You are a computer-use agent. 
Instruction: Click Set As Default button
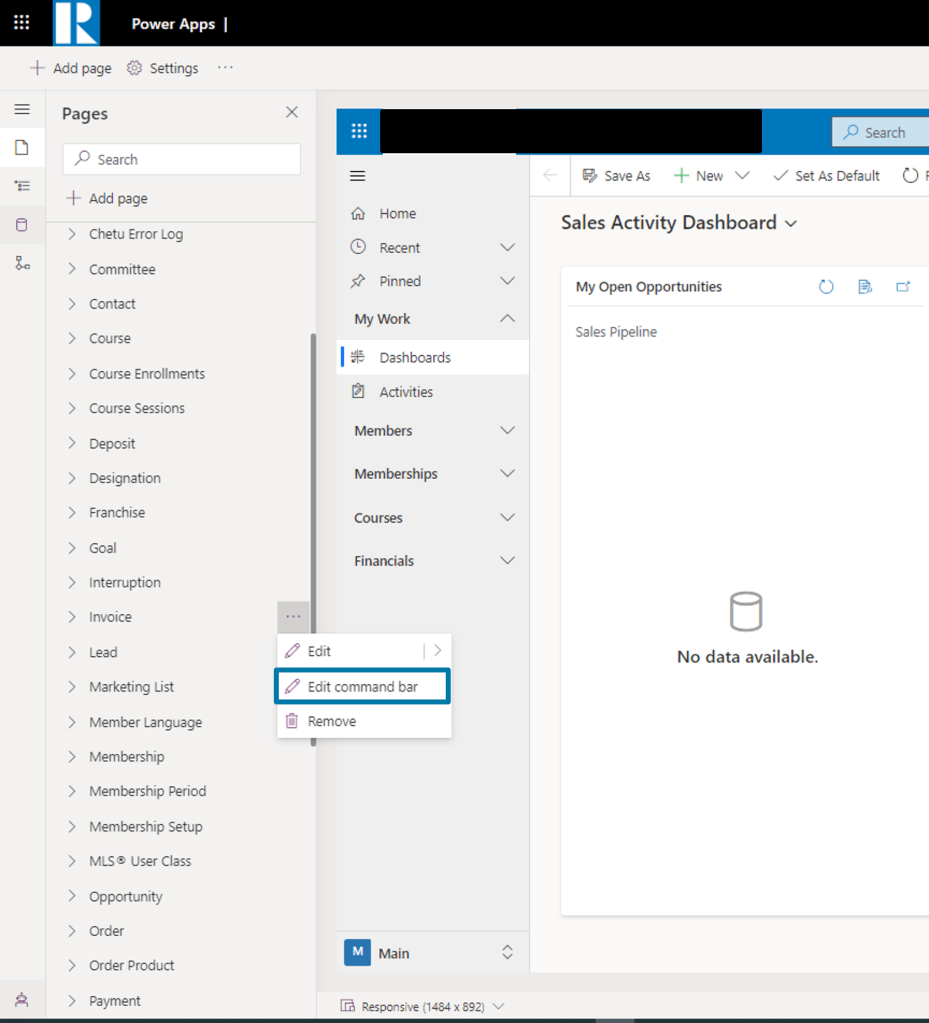(x=826, y=176)
